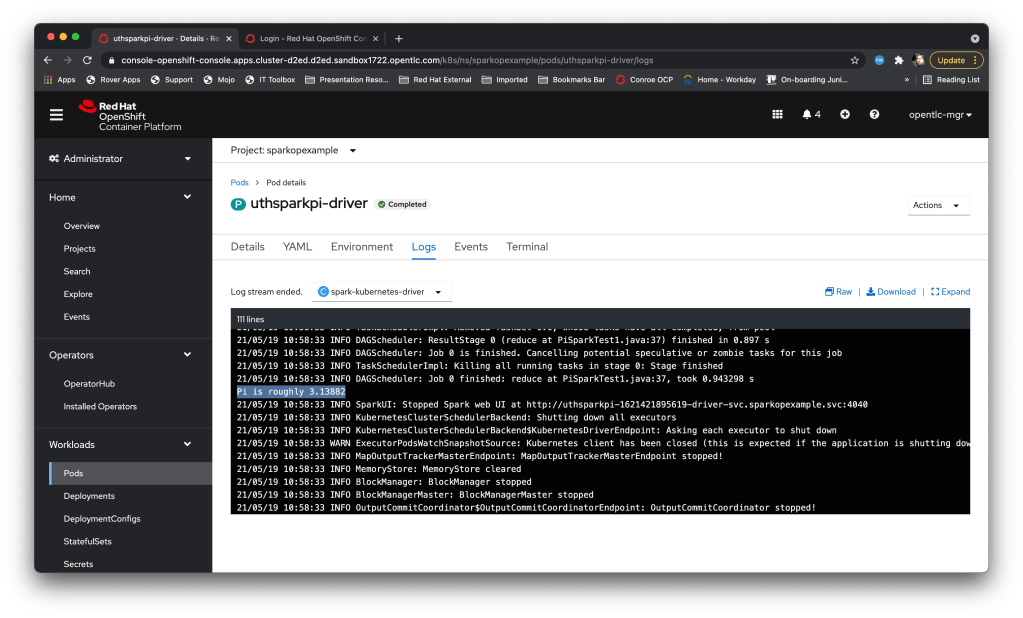
Task: Open the Raw log view
Action: (838, 292)
